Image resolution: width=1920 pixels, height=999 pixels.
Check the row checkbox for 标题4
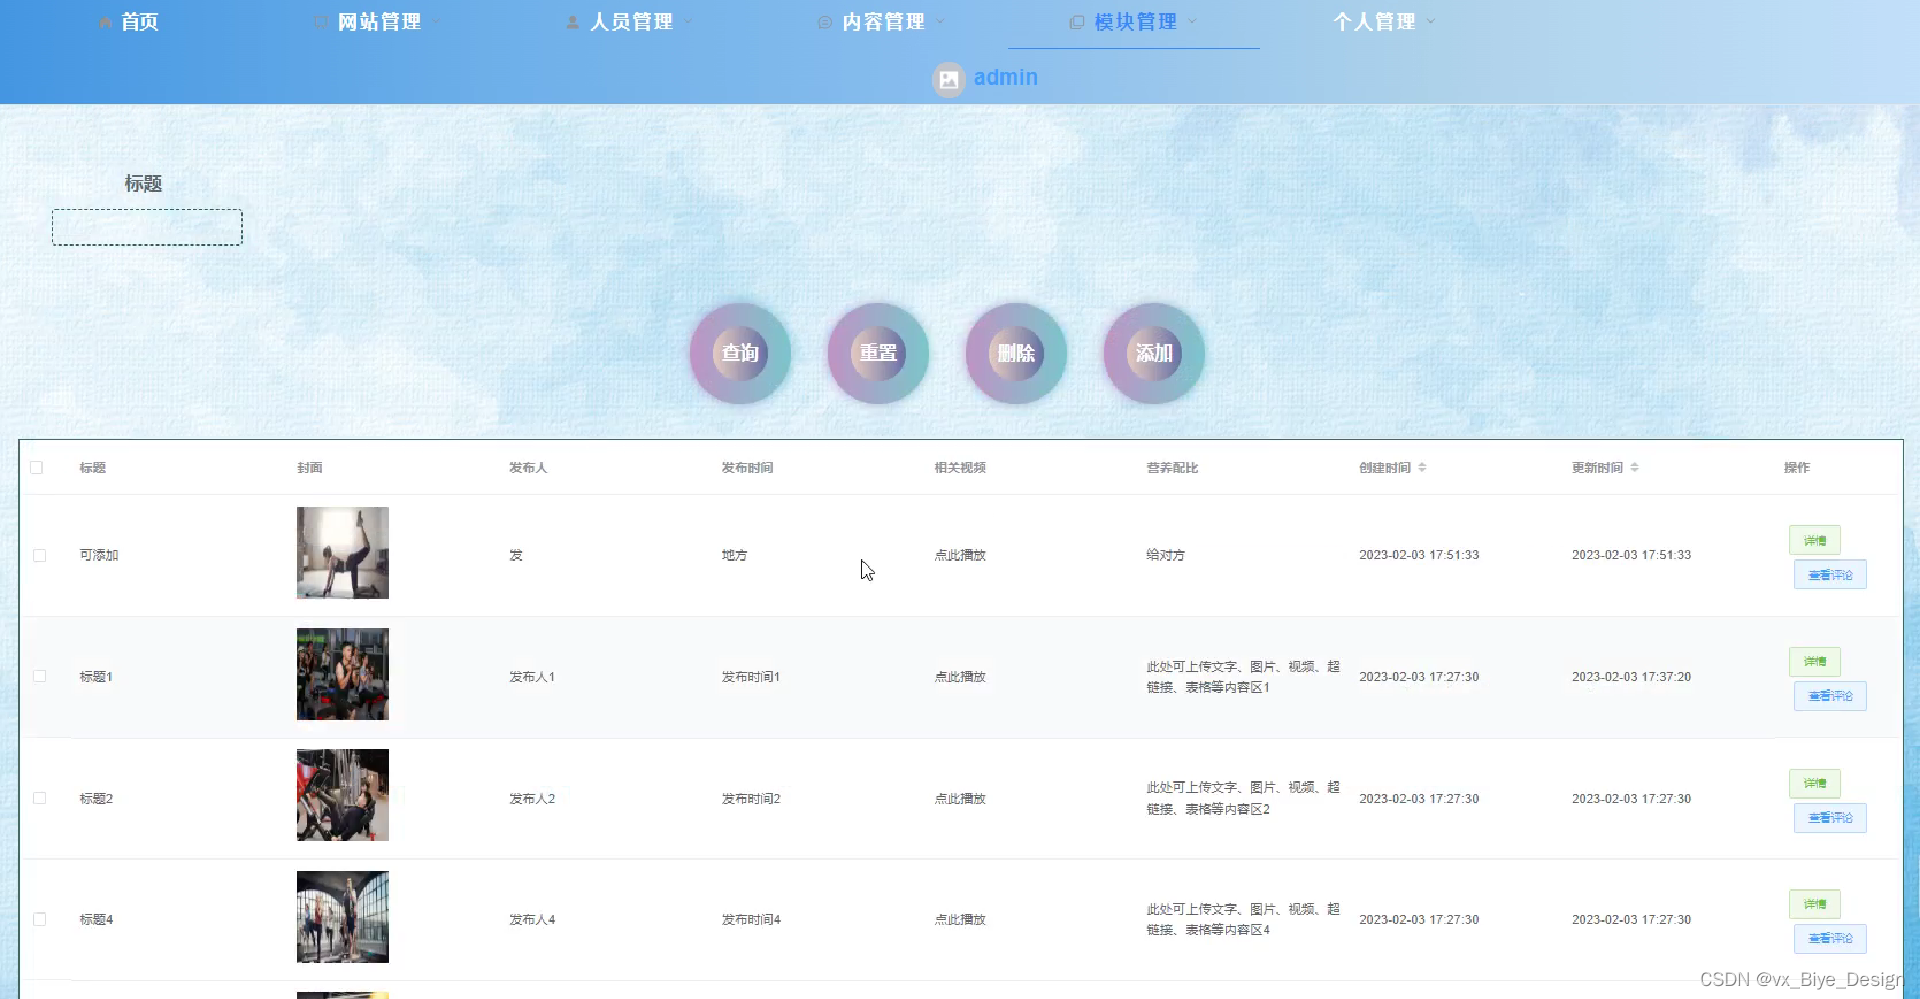[40, 919]
